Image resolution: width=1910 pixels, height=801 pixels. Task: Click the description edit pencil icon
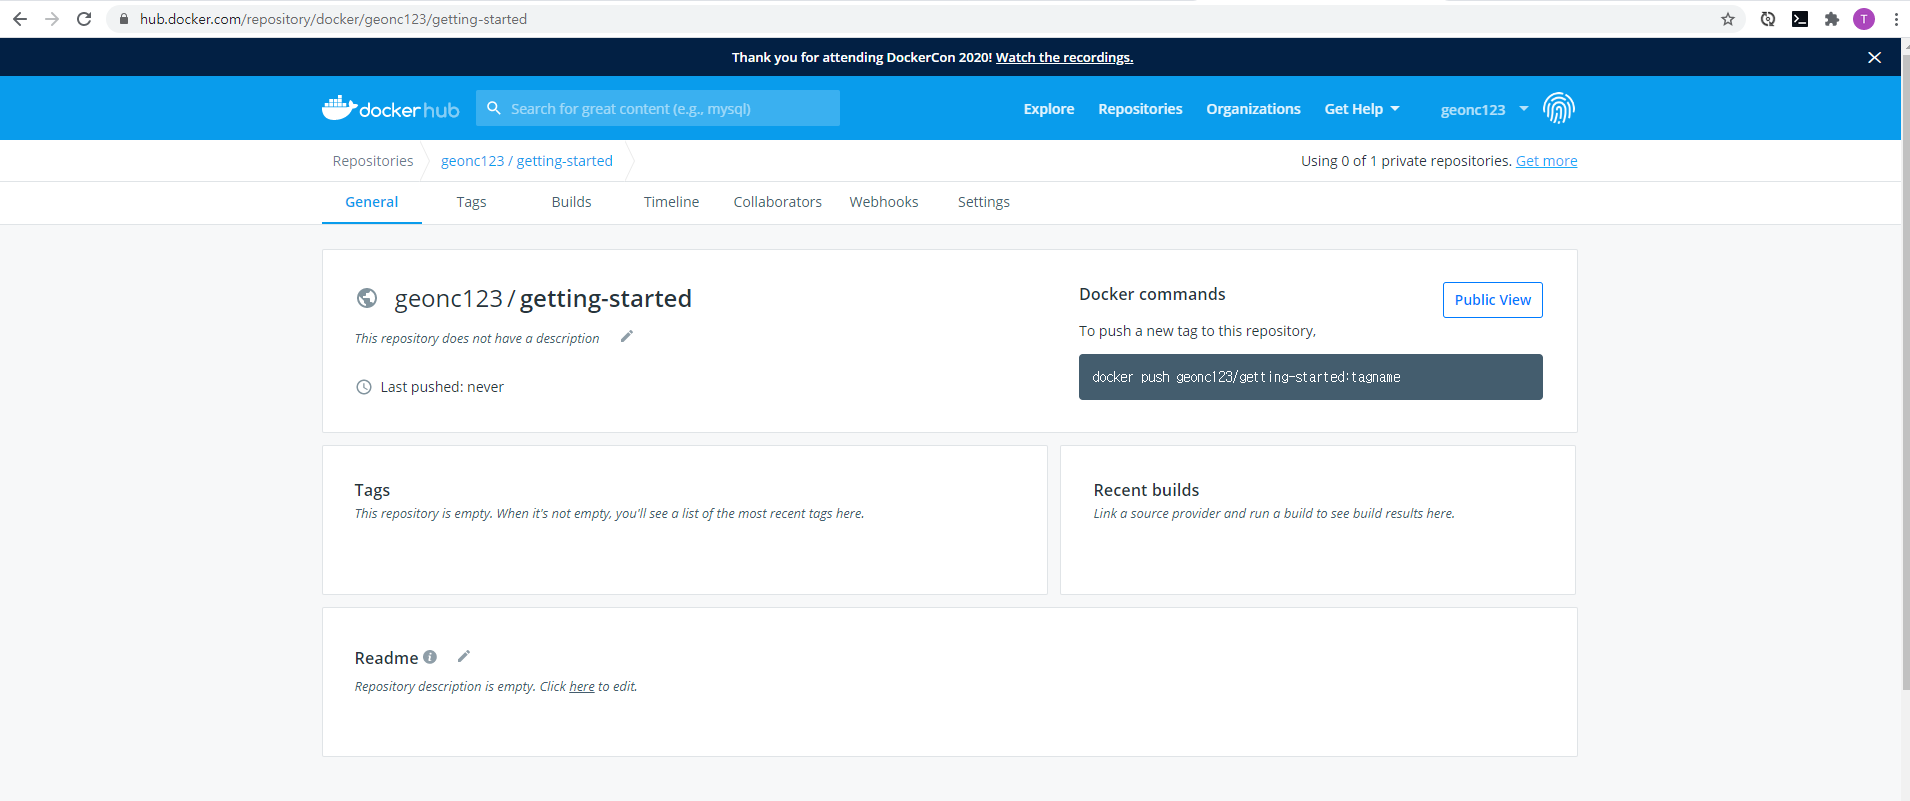[x=627, y=336]
